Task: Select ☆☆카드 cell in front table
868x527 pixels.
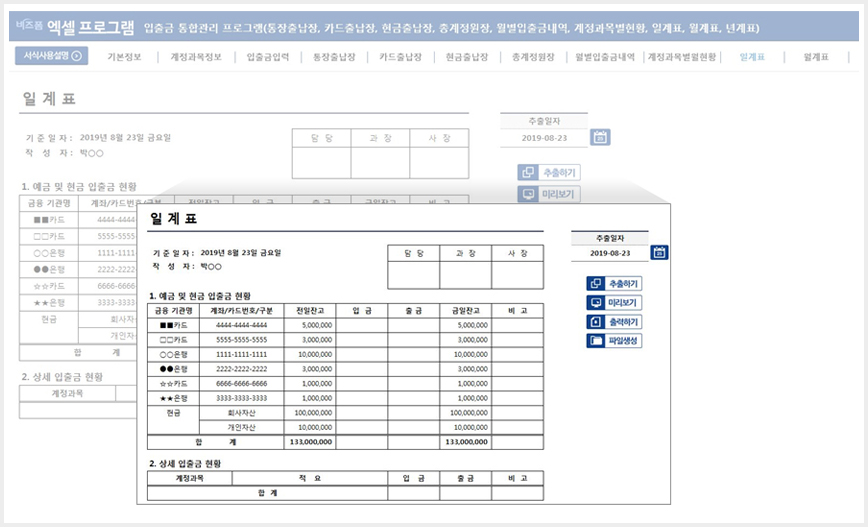Action: point(173,383)
